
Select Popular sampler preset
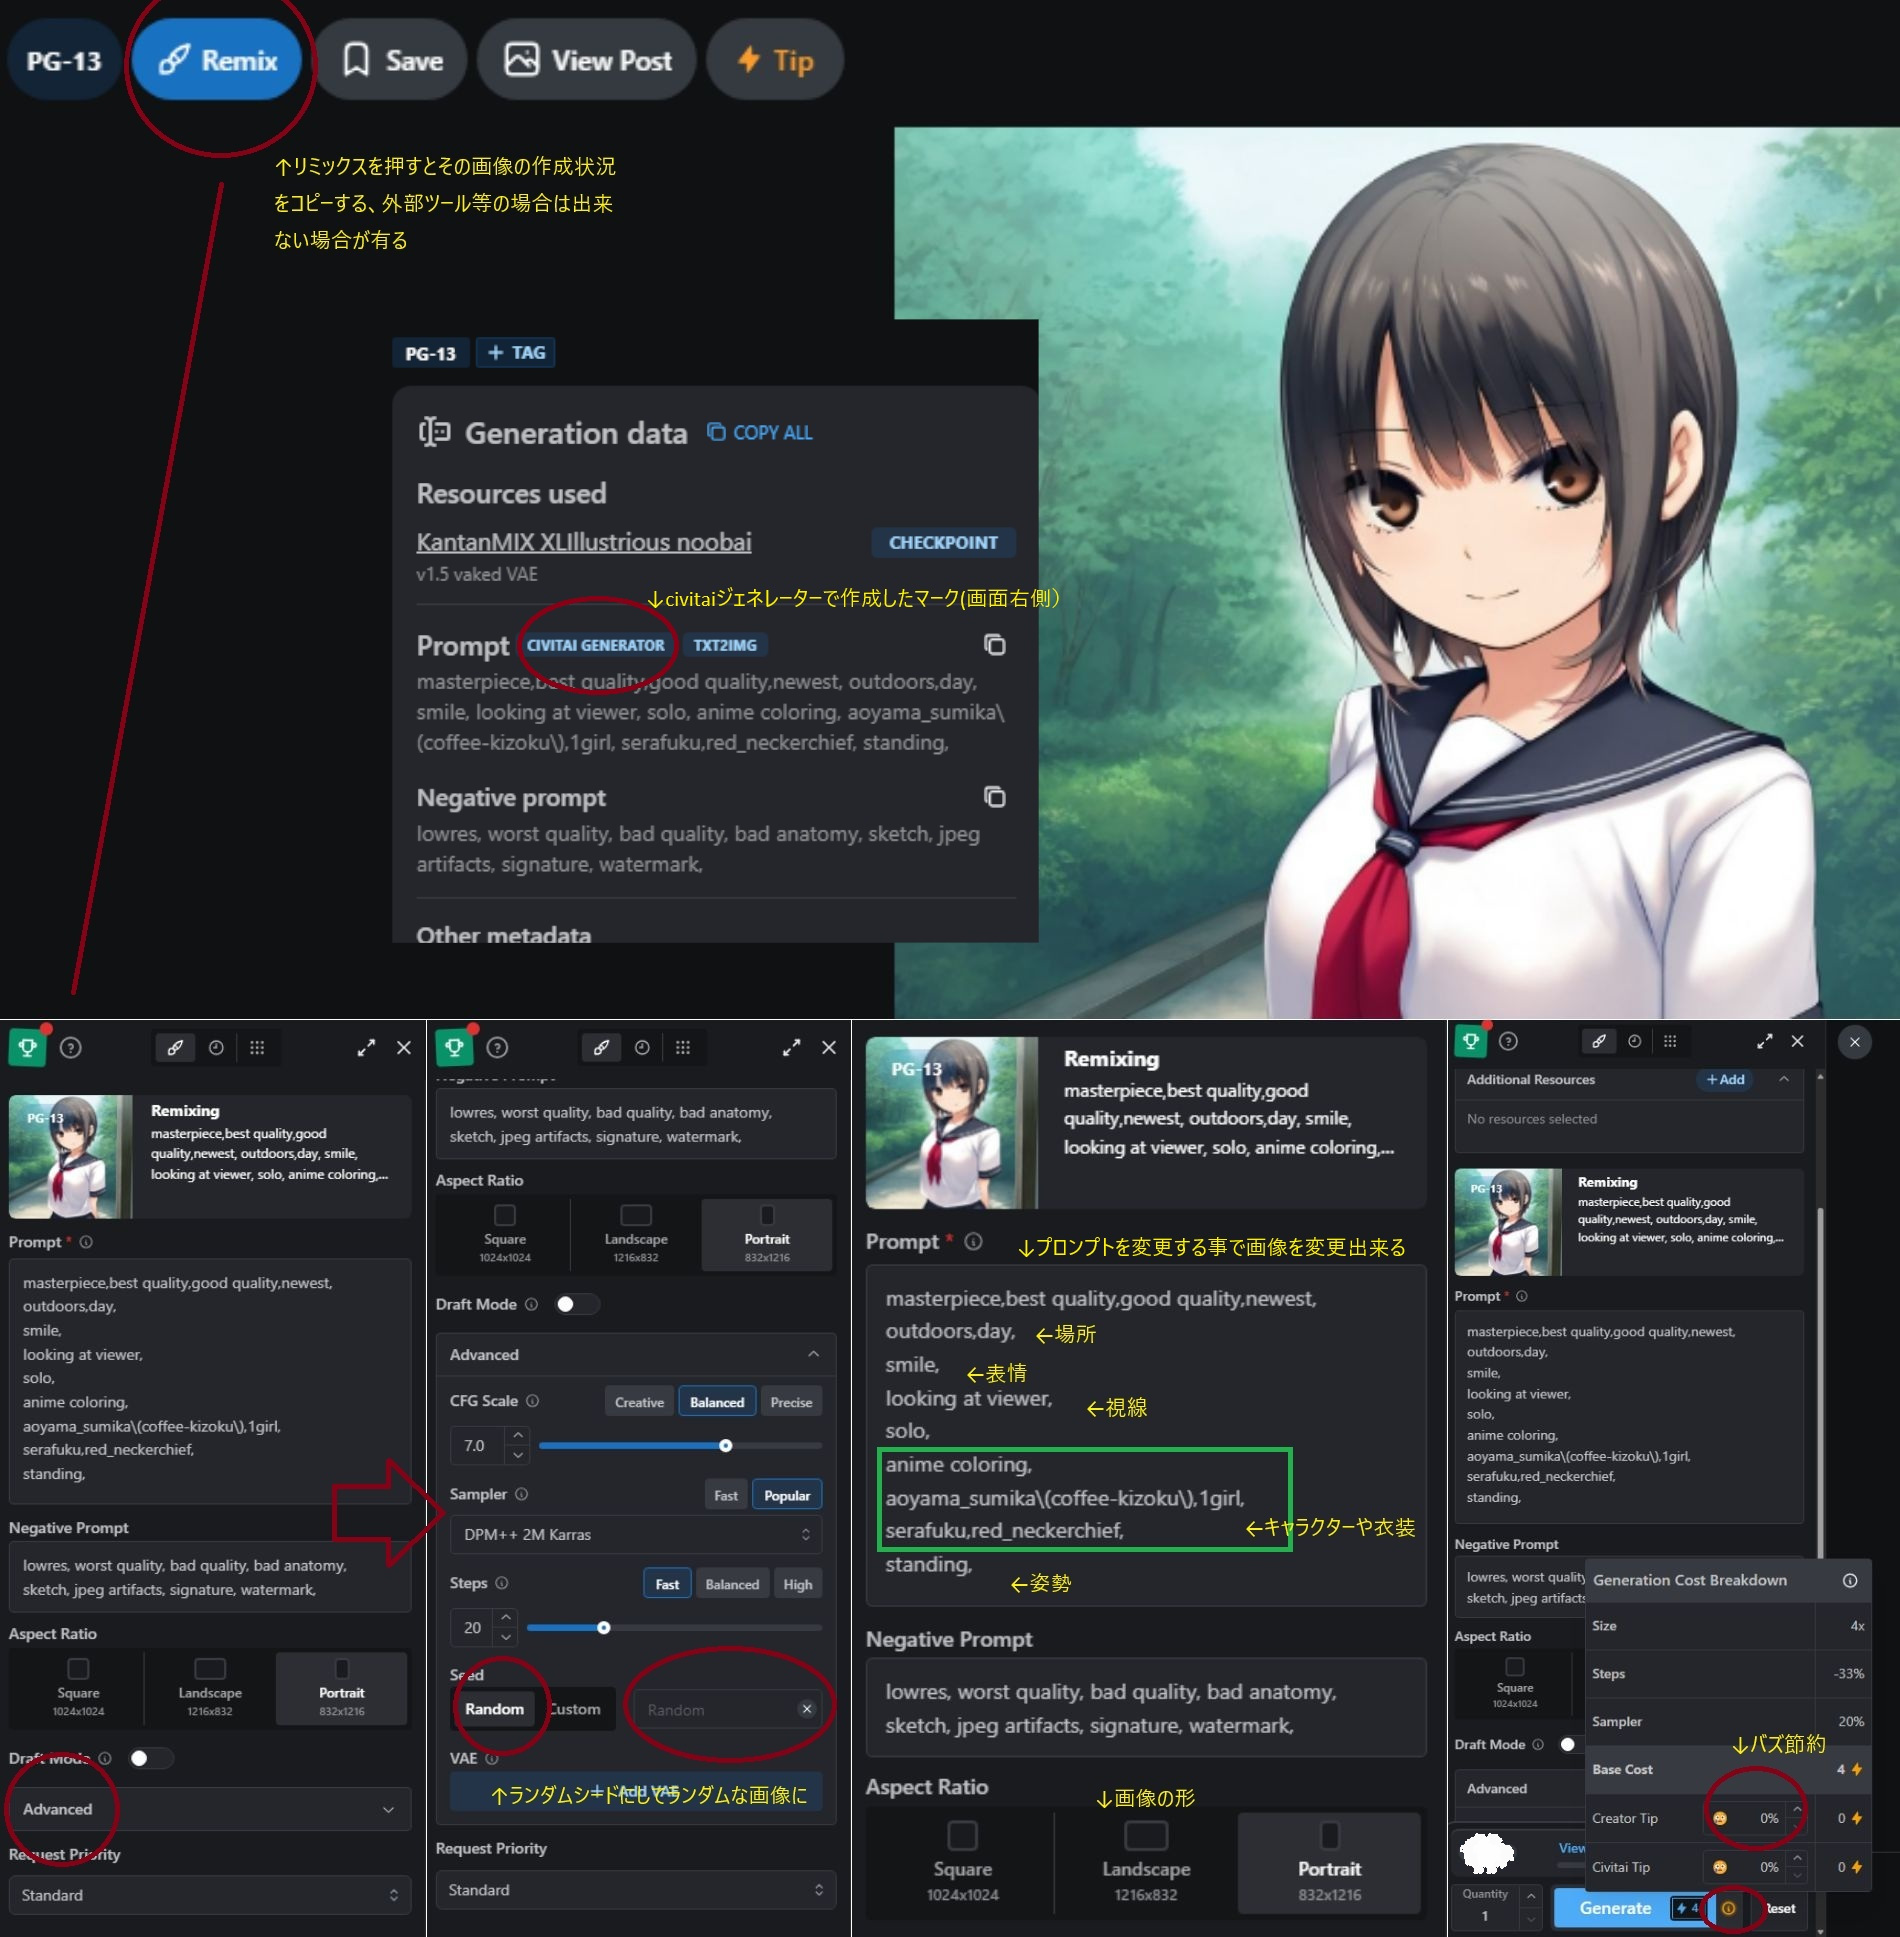click(787, 1495)
